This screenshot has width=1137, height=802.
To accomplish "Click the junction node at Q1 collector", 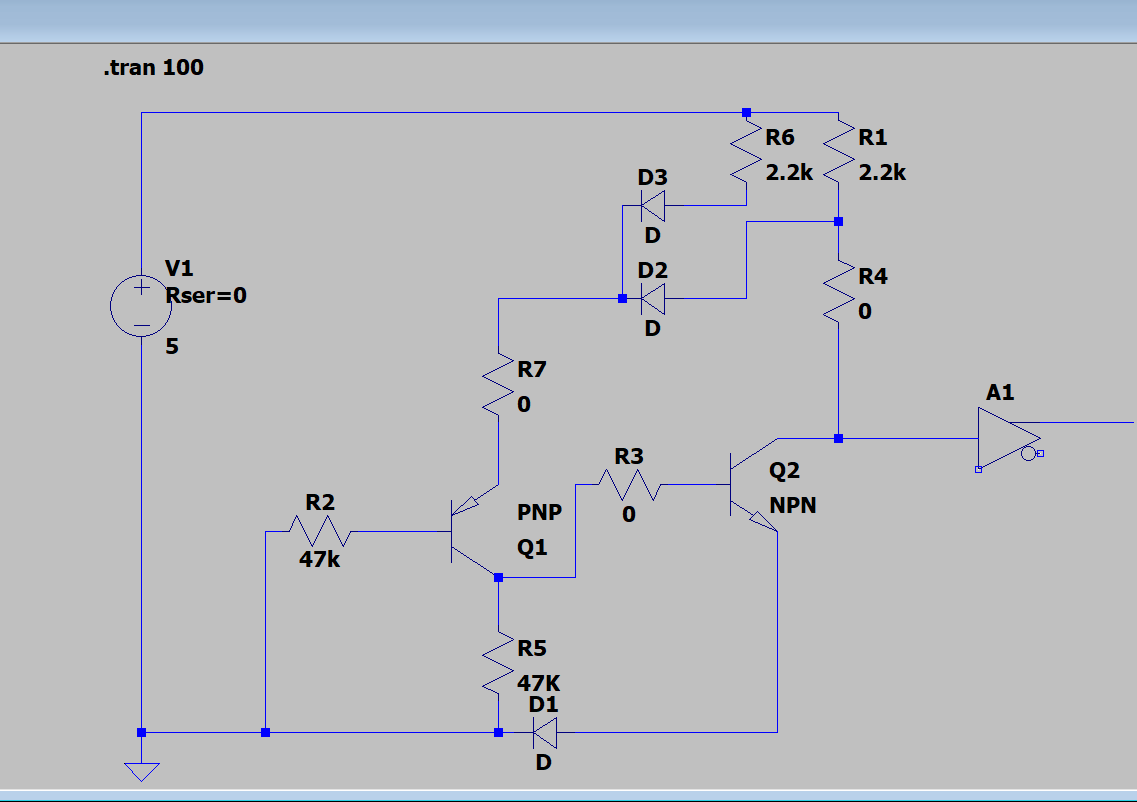I will (x=498, y=578).
